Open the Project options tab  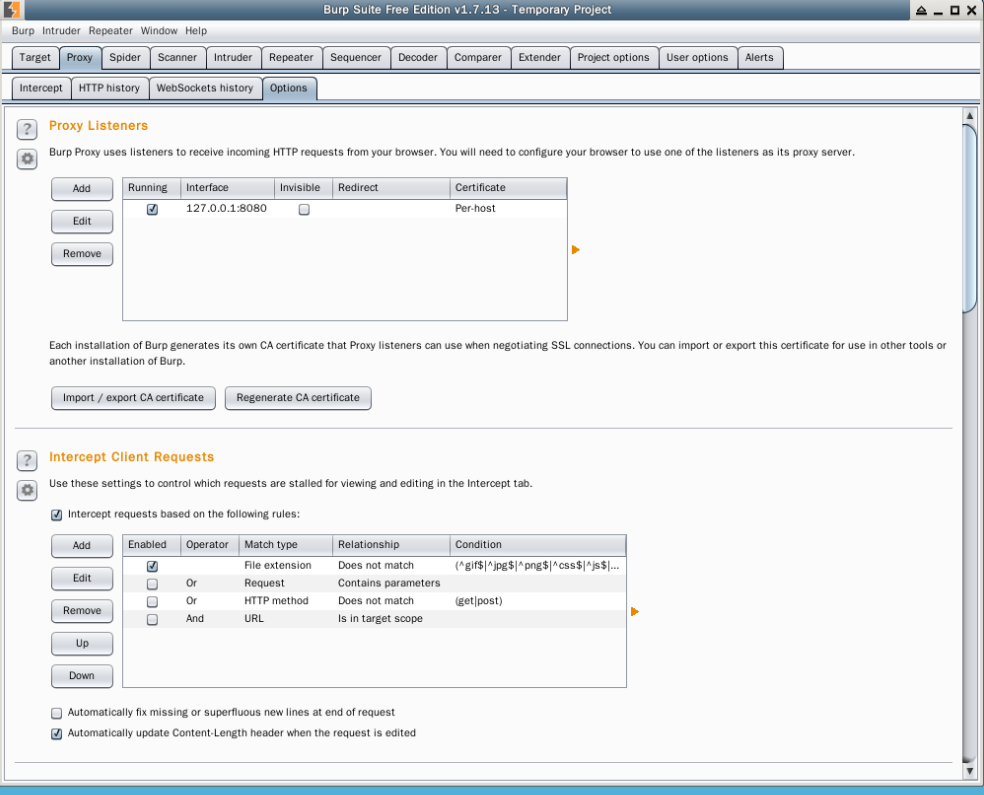614,58
